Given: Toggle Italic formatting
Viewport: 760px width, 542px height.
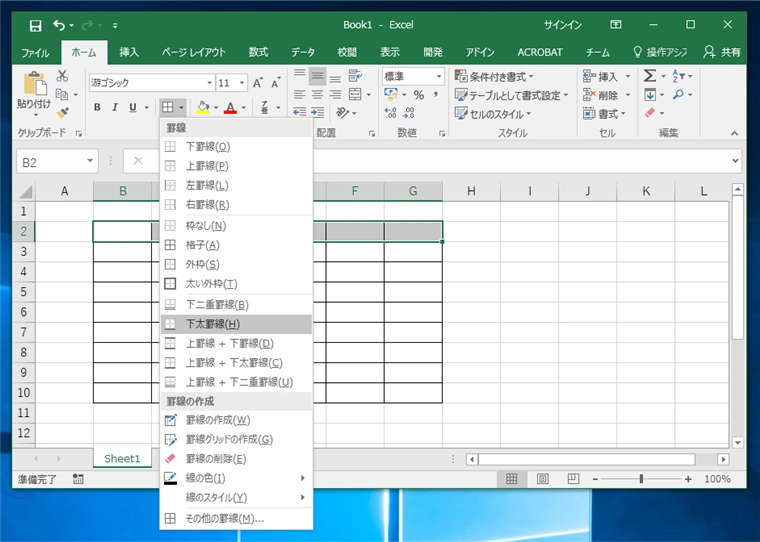Looking at the screenshot, I should 115,108.
